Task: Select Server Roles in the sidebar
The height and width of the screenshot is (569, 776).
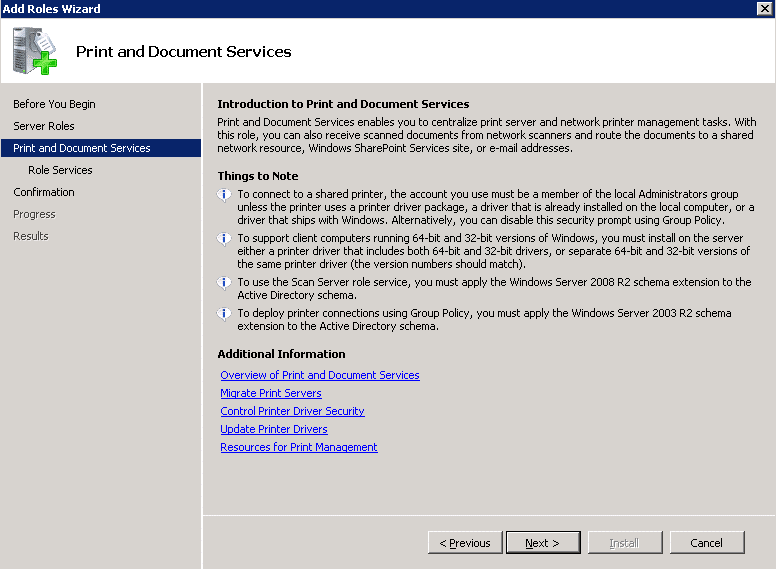Action: (x=44, y=126)
